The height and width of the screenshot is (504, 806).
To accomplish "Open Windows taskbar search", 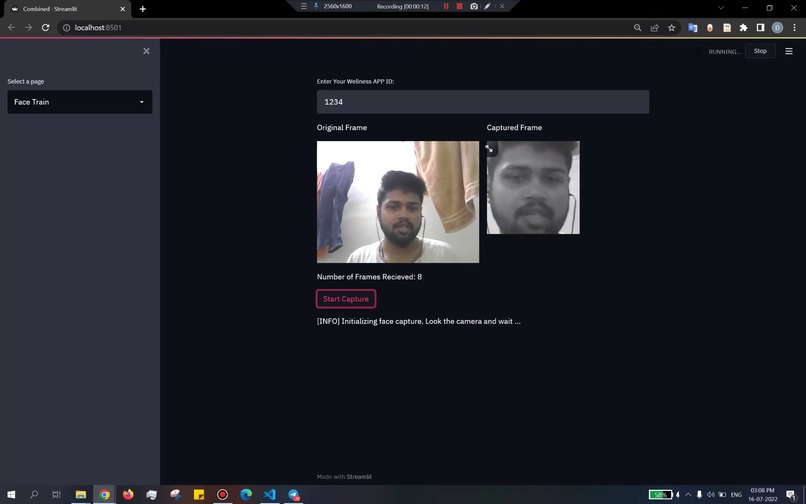I will (x=34, y=495).
